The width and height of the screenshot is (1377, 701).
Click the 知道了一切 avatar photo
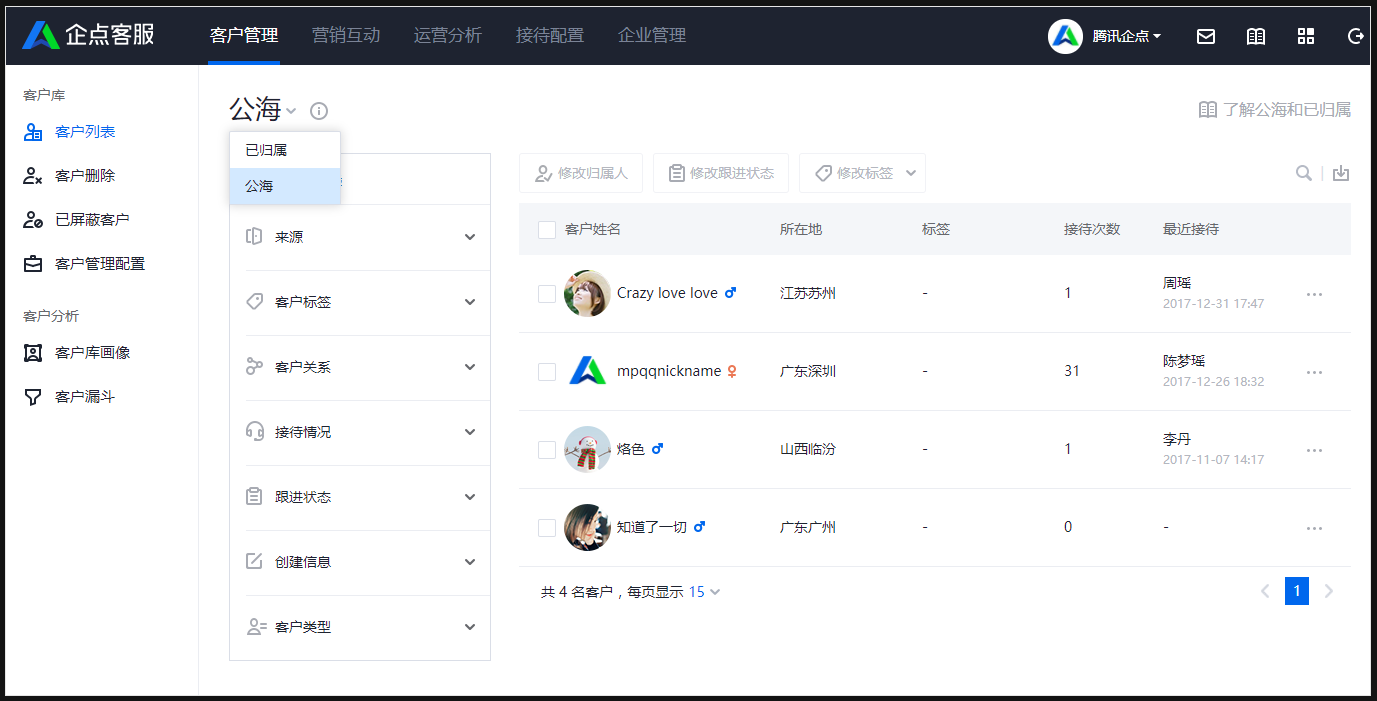coord(587,527)
